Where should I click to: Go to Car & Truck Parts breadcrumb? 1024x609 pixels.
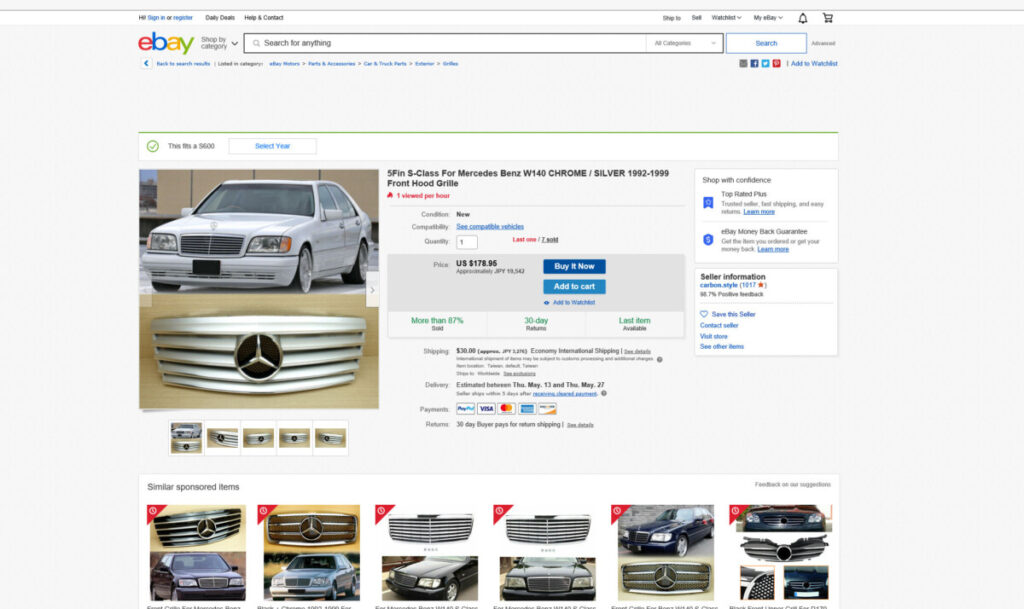385,64
